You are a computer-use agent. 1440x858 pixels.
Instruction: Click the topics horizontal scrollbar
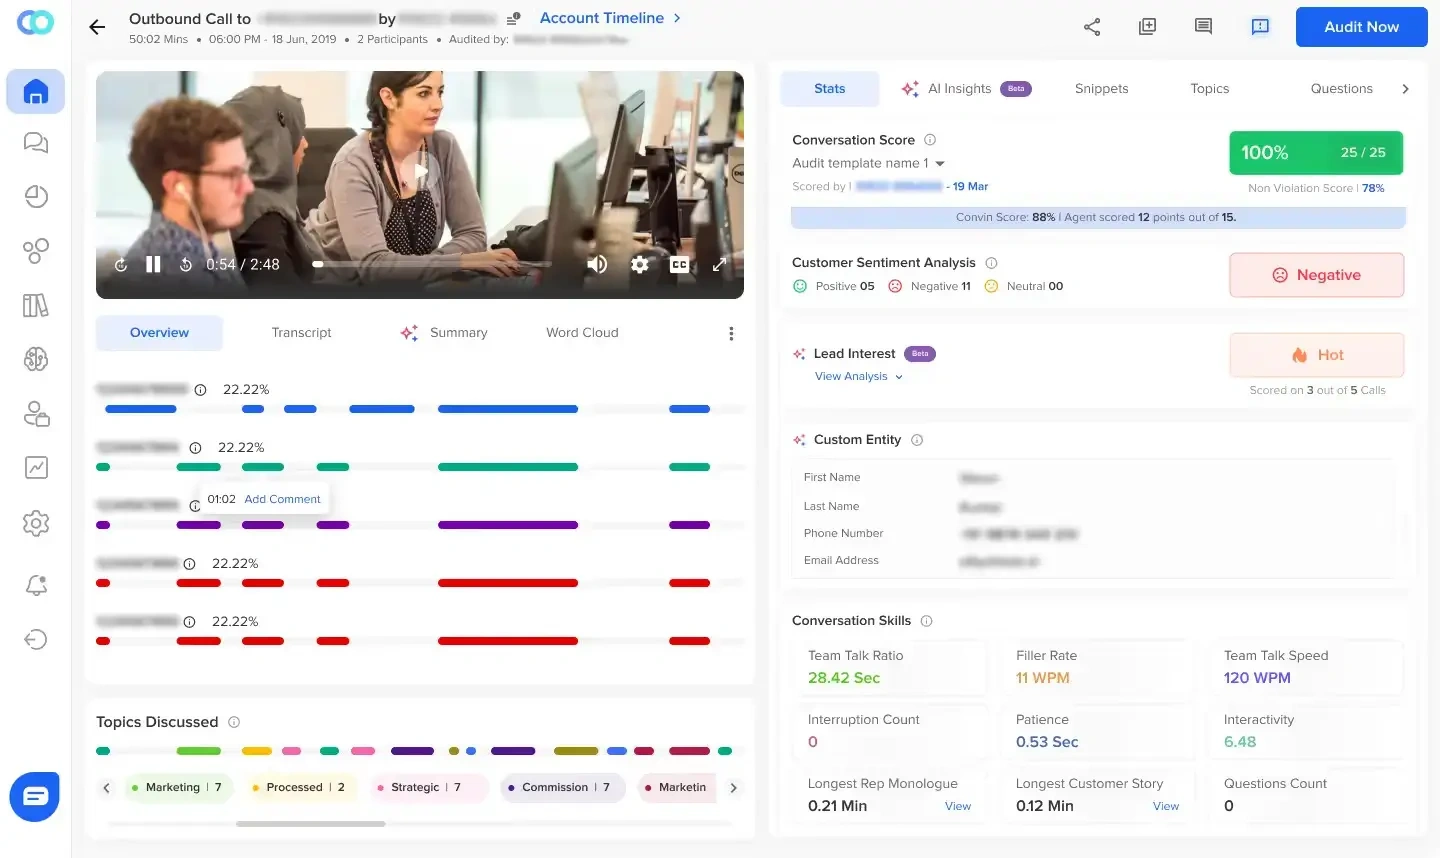coord(310,824)
